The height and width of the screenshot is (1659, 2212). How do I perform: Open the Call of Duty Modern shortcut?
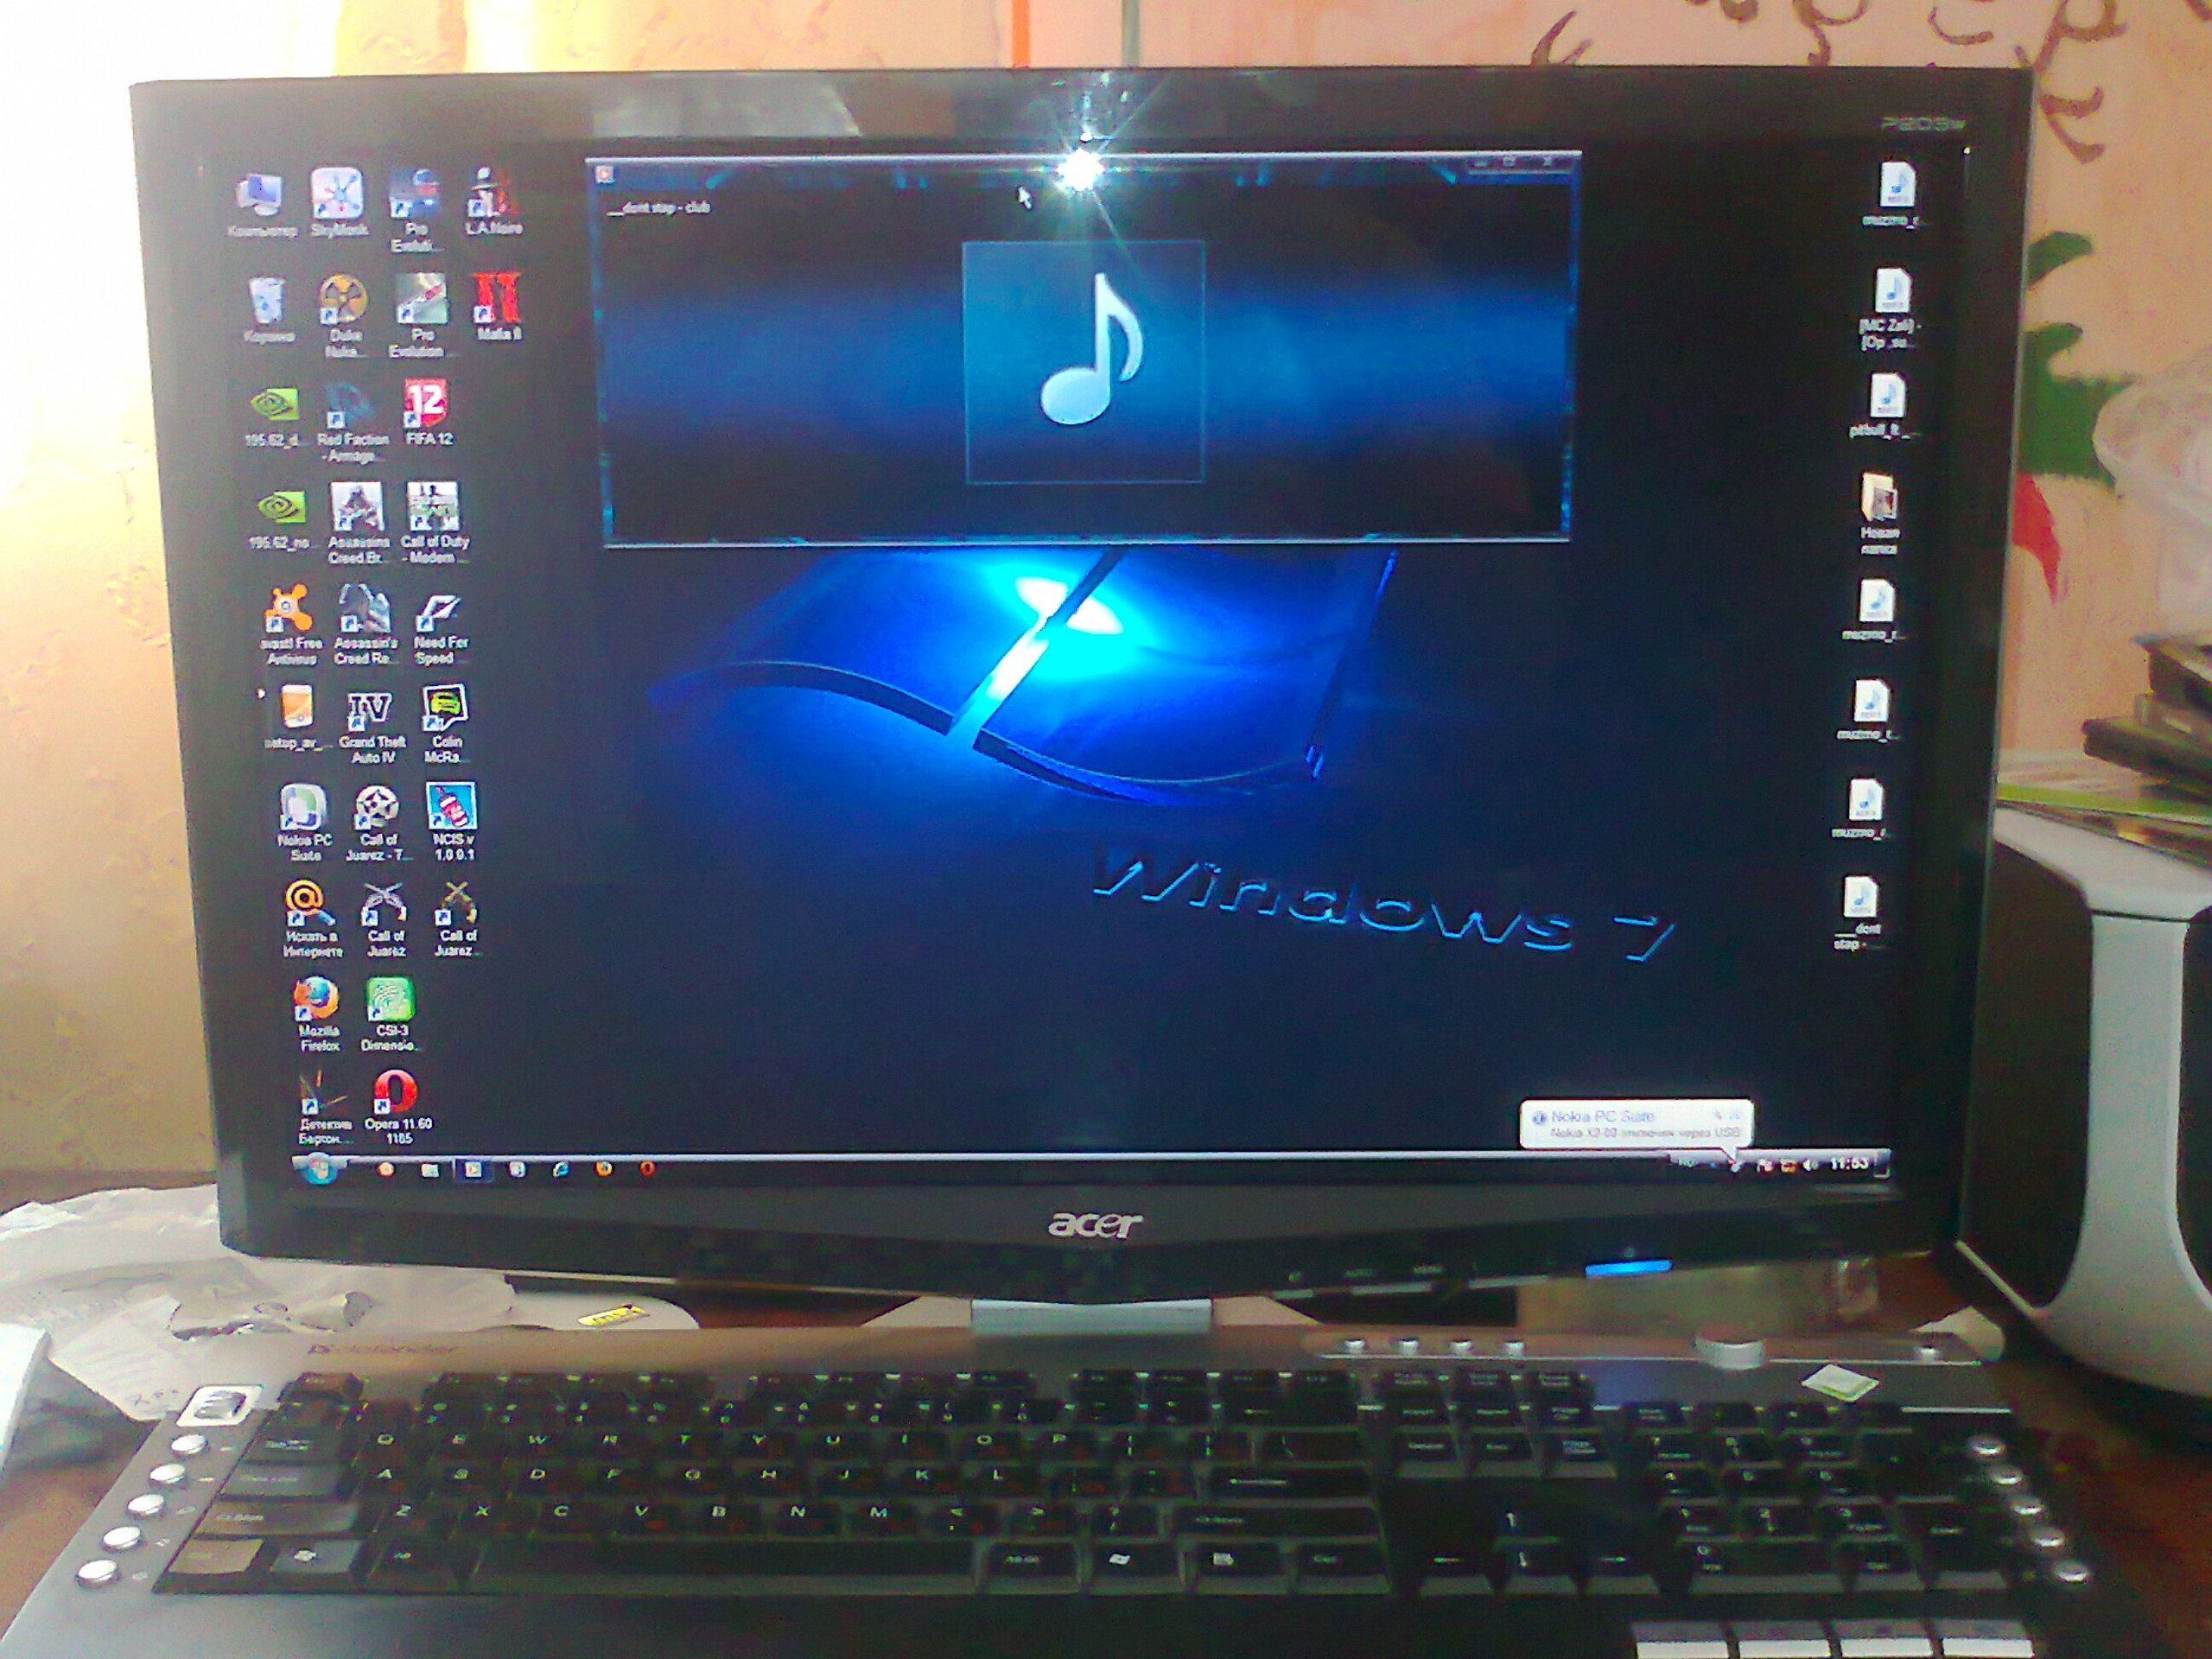click(x=434, y=522)
